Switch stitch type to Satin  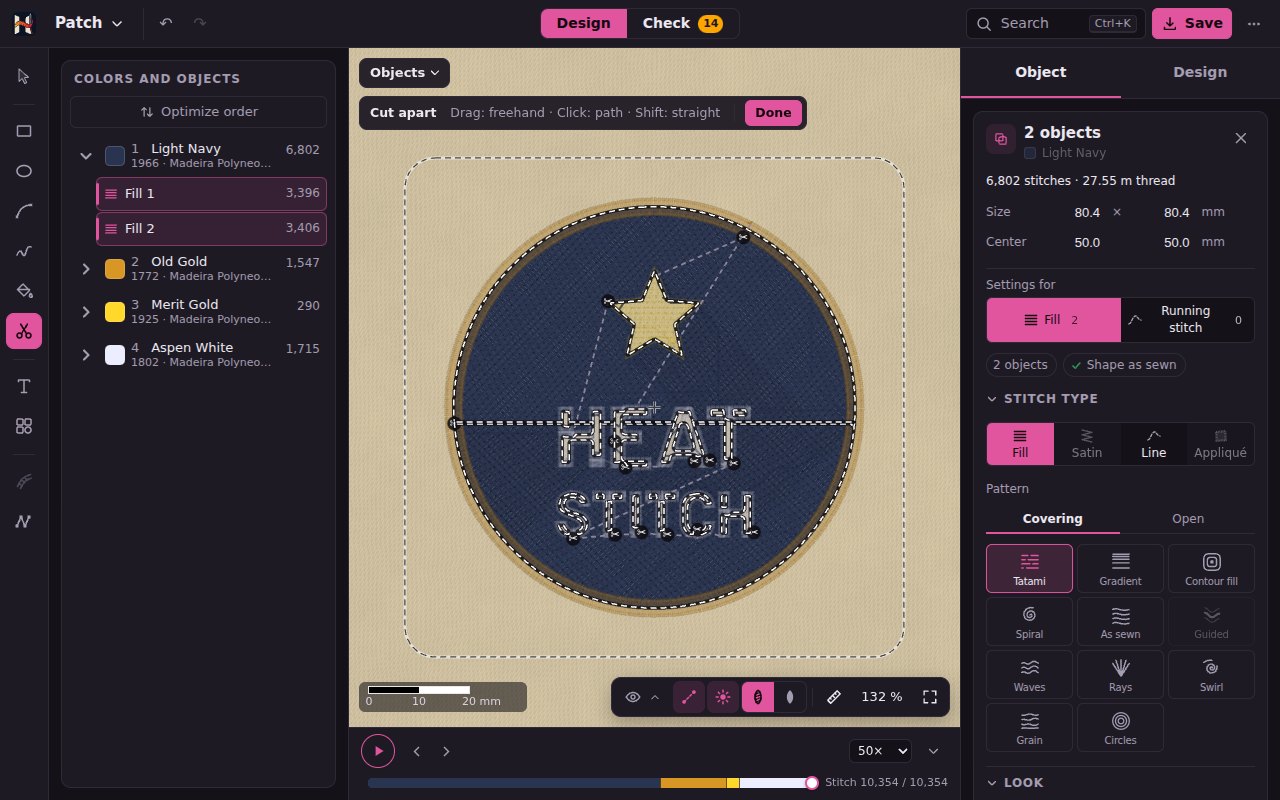pos(1087,444)
